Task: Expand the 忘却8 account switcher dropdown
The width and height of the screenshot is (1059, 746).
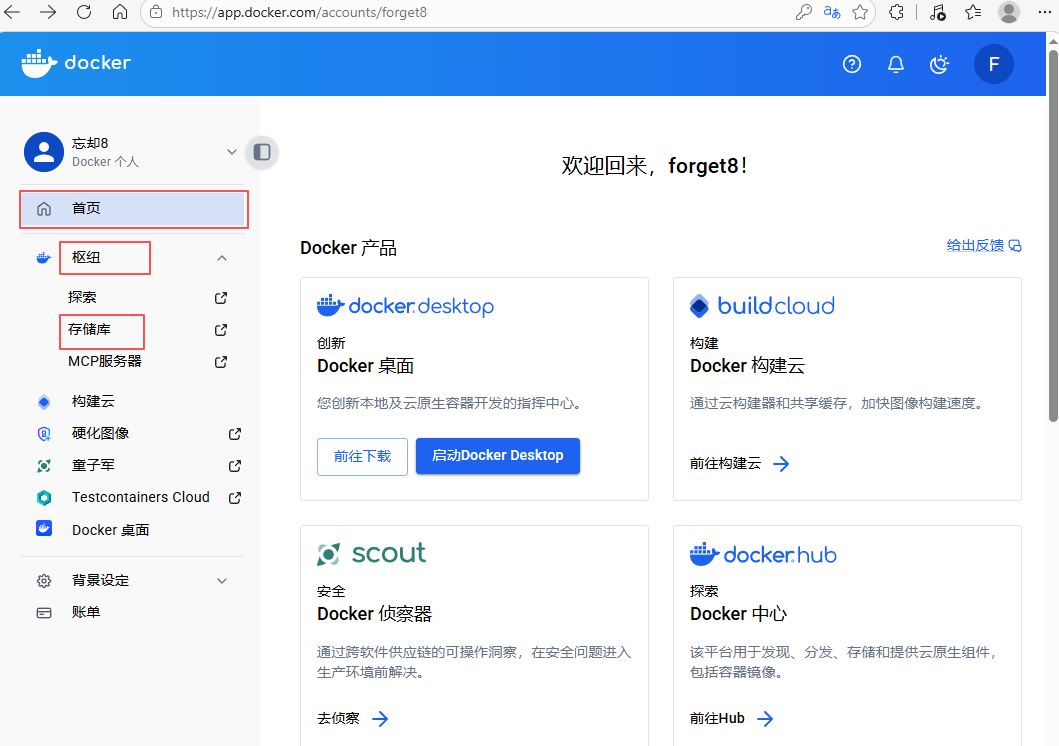Action: (232, 152)
